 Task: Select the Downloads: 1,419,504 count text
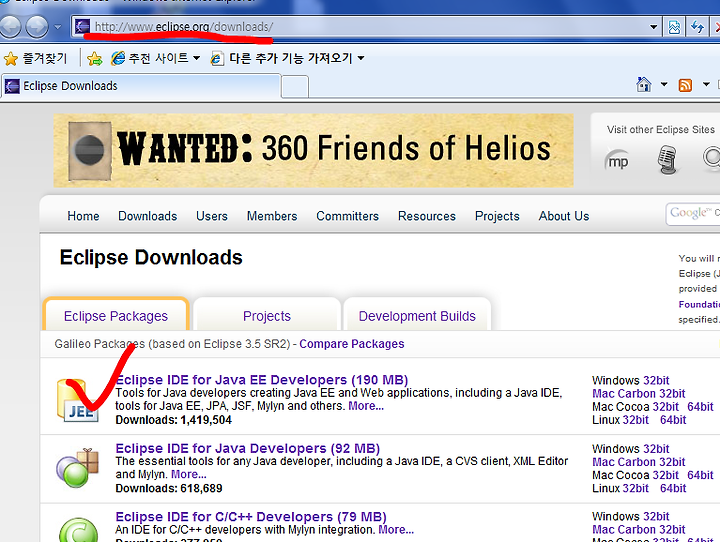coord(174,420)
